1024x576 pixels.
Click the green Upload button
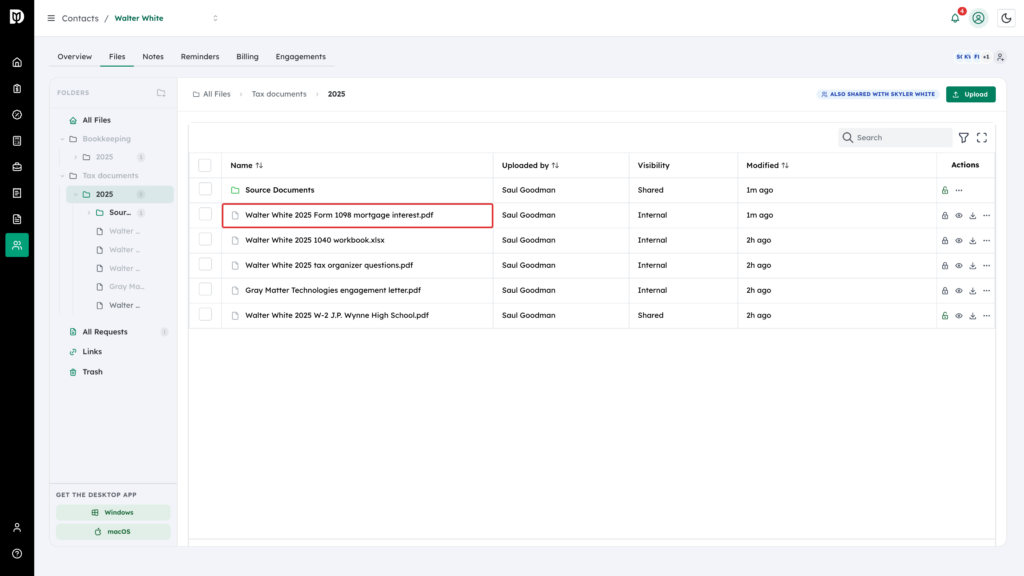point(970,94)
